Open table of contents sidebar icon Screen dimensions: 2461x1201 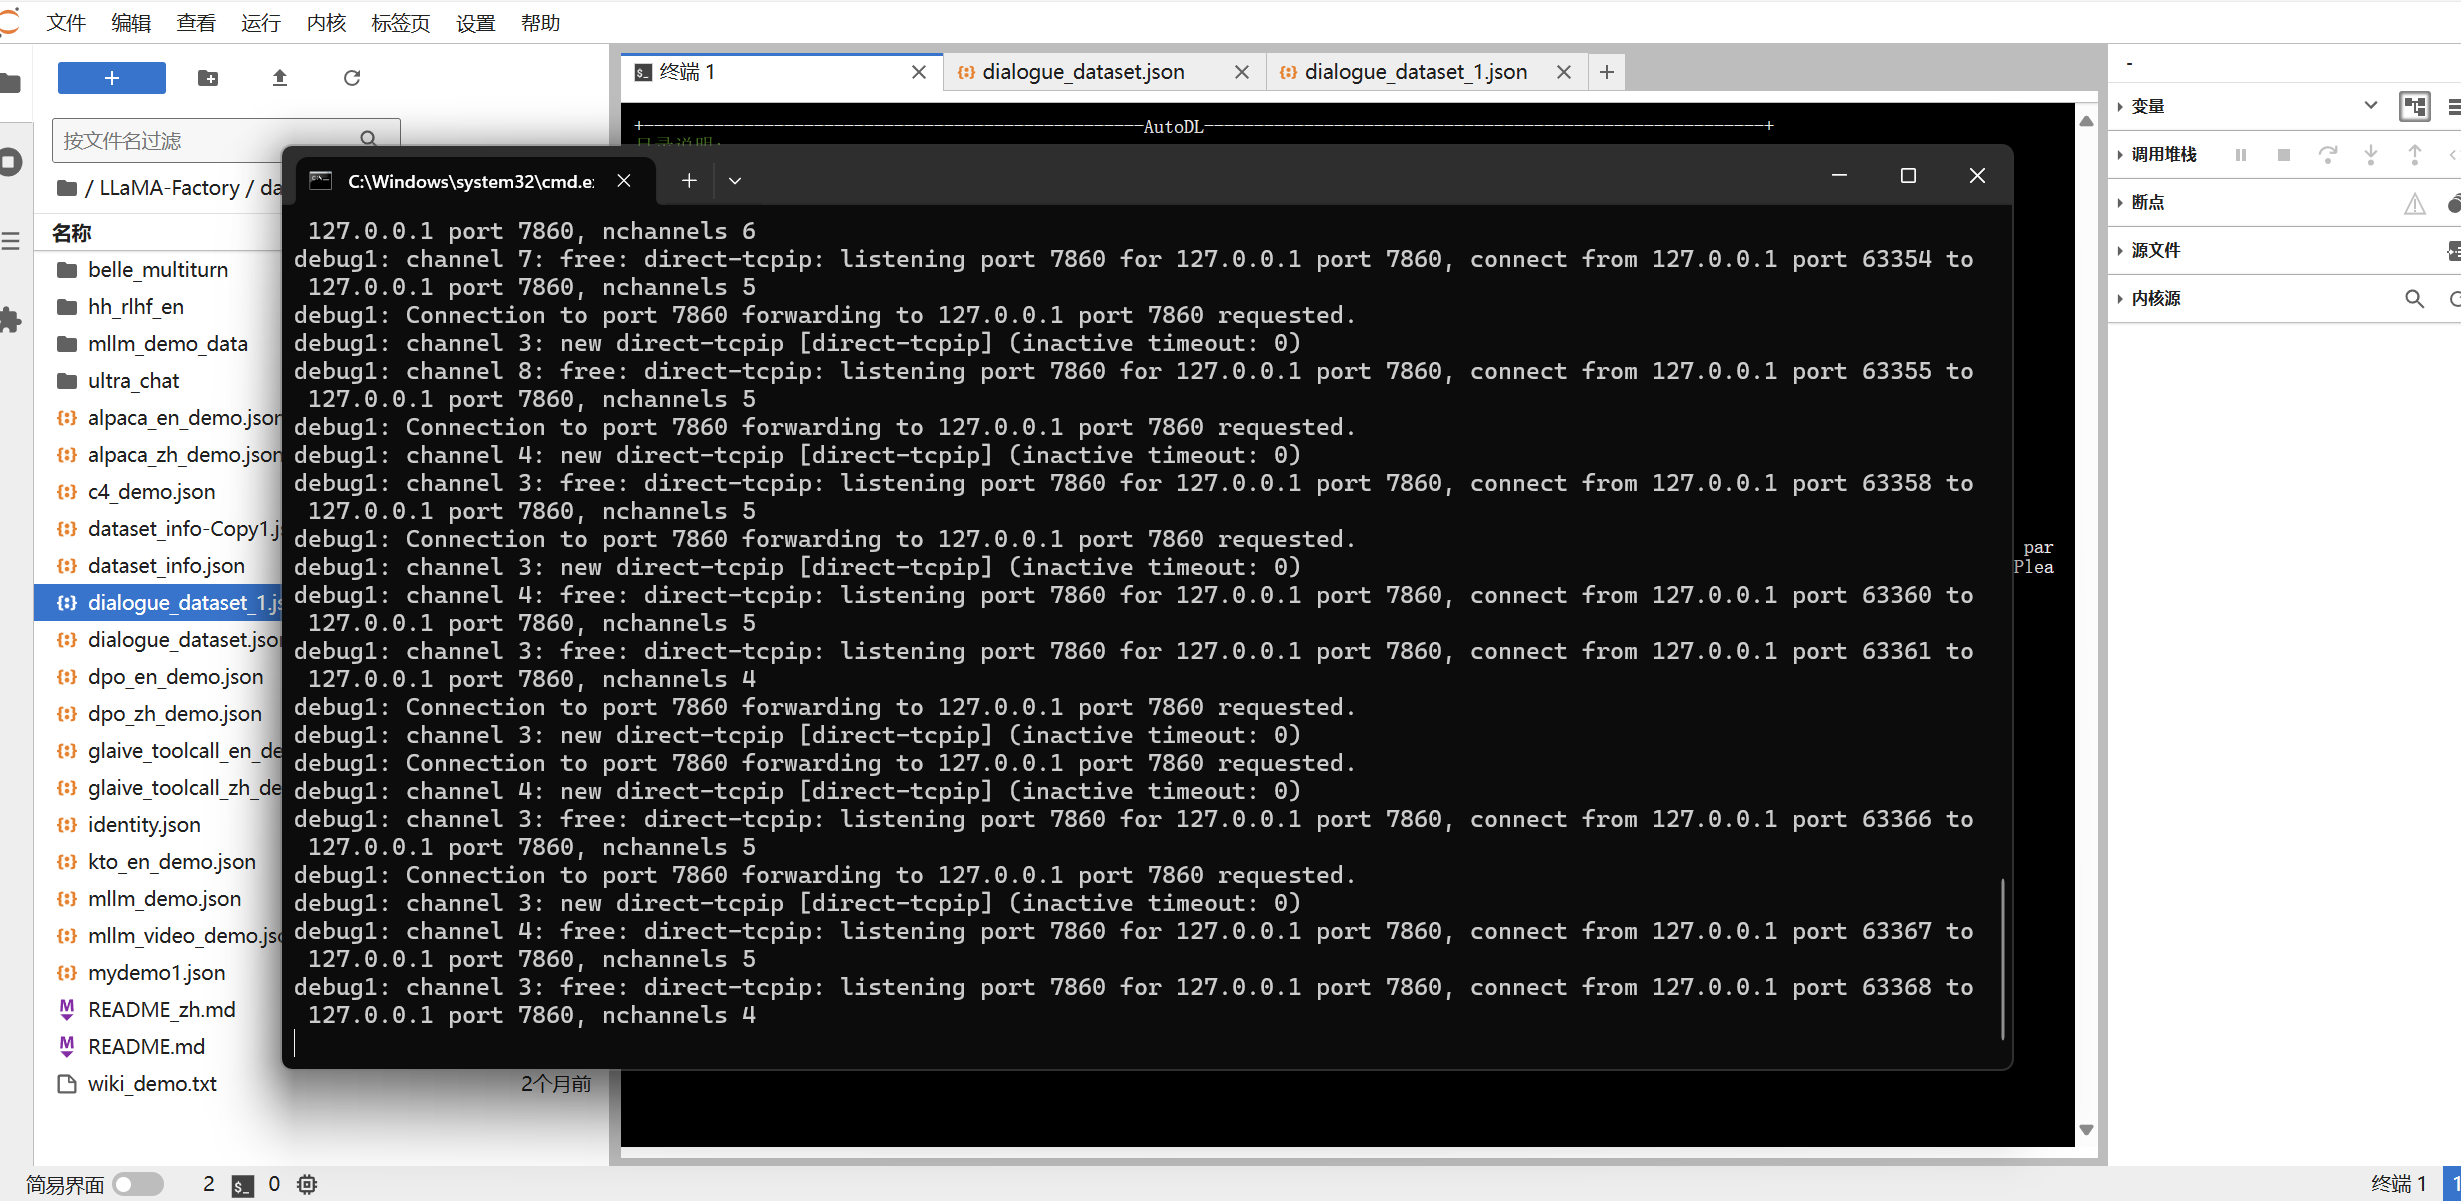(10, 241)
